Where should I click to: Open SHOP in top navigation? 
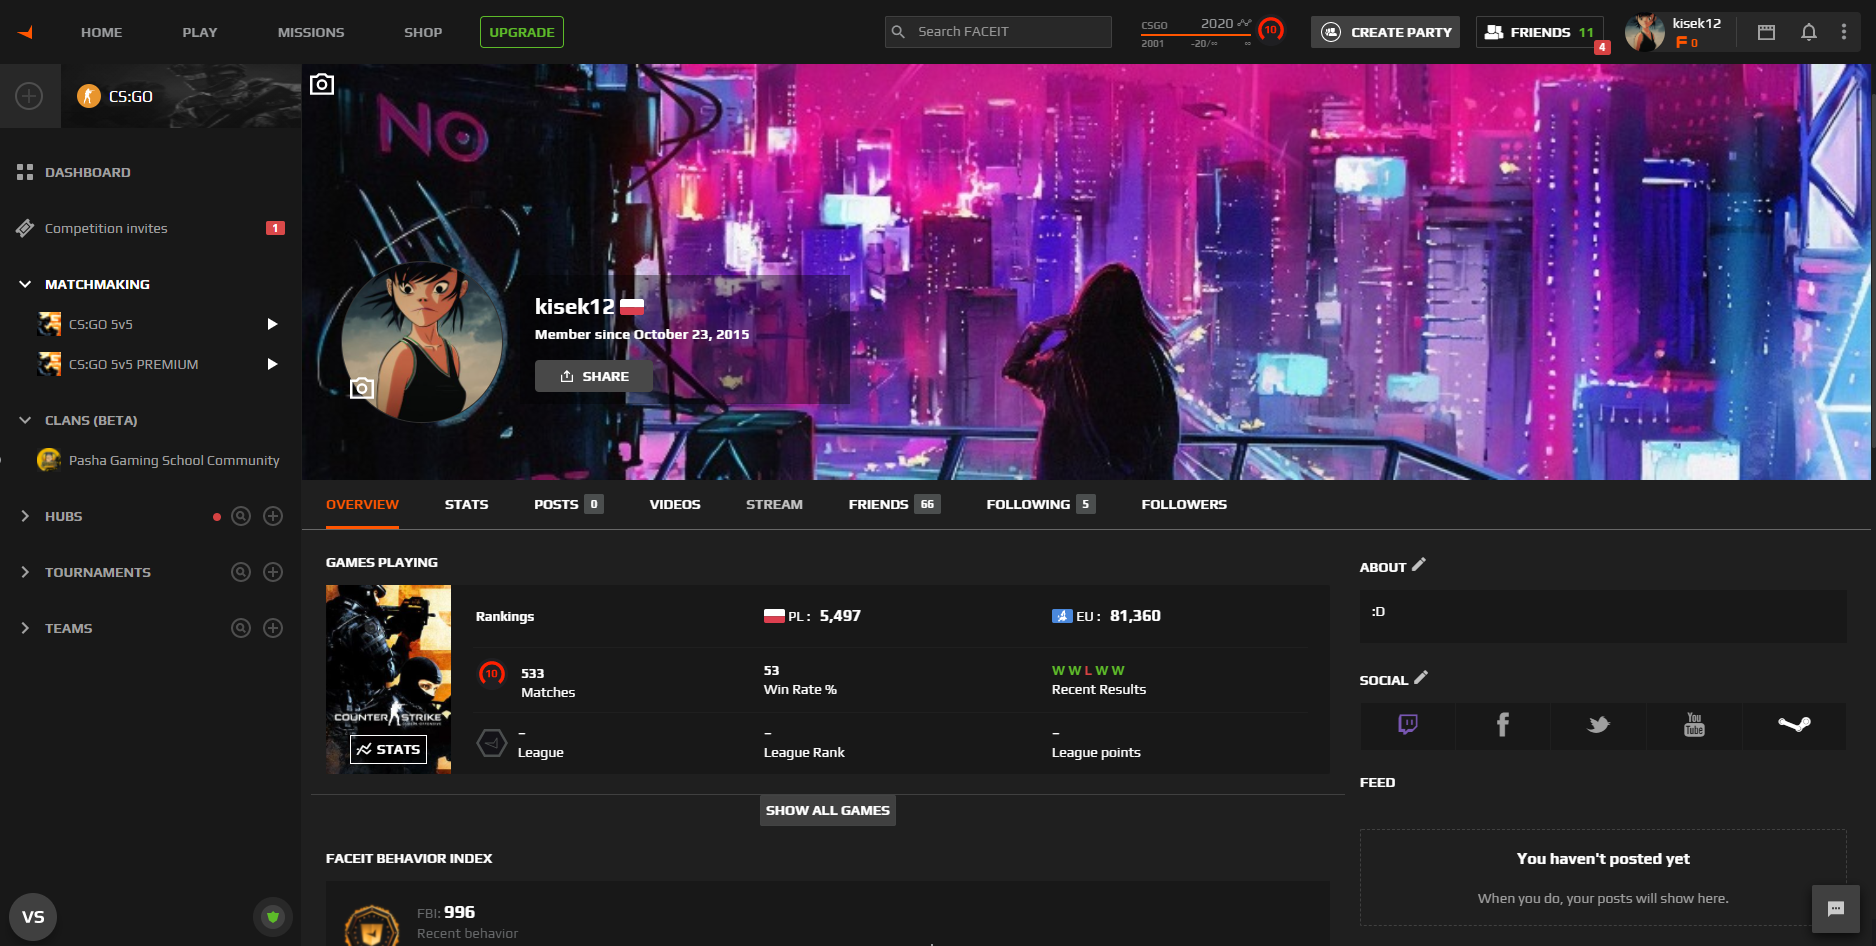point(423,32)
